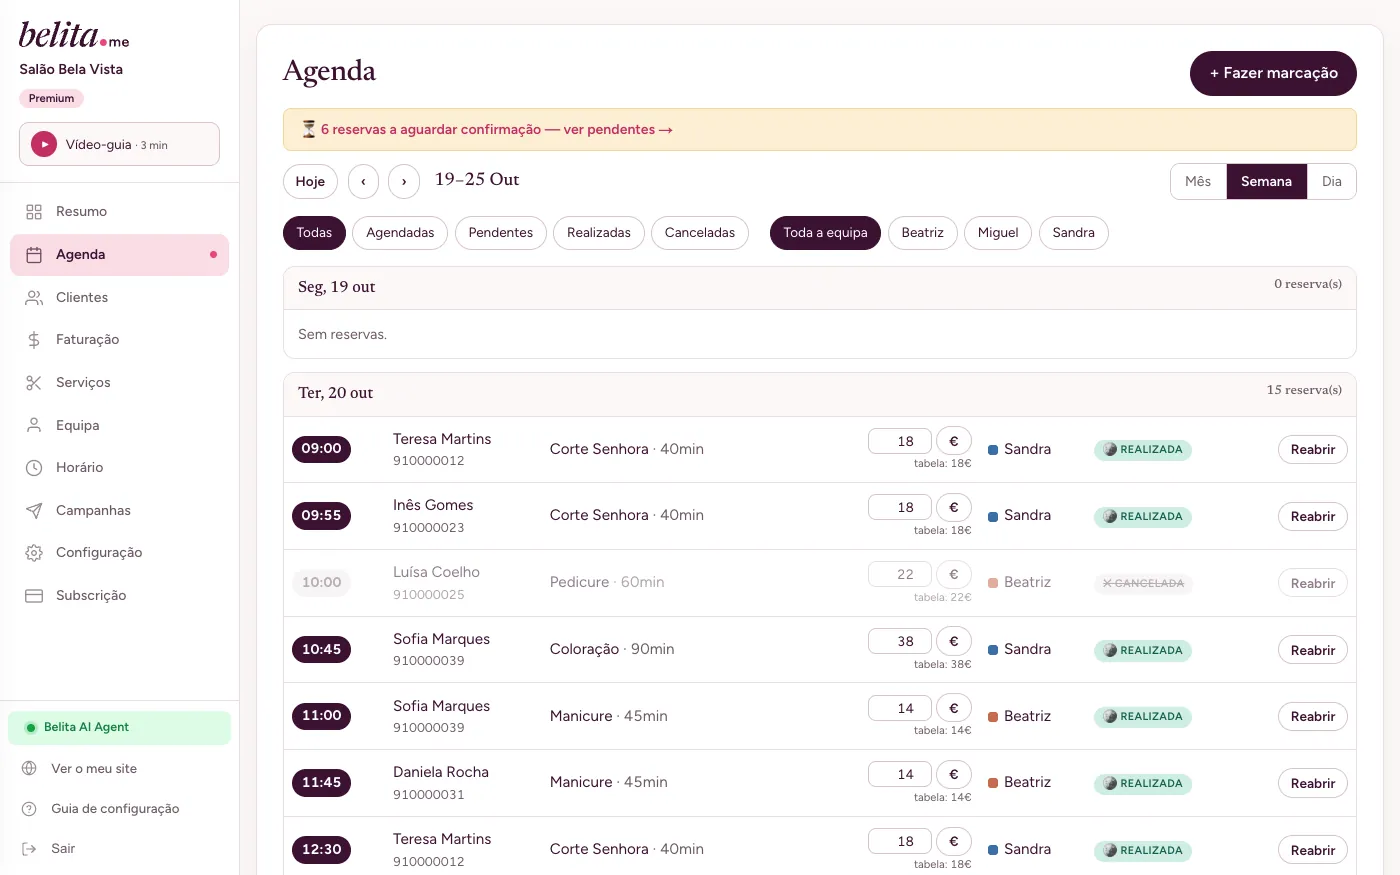Image resolution: width=1400 pixels, height=875 pixels.
Task: Open Campanhas paper plane item
Action: (x=119, y=510)
